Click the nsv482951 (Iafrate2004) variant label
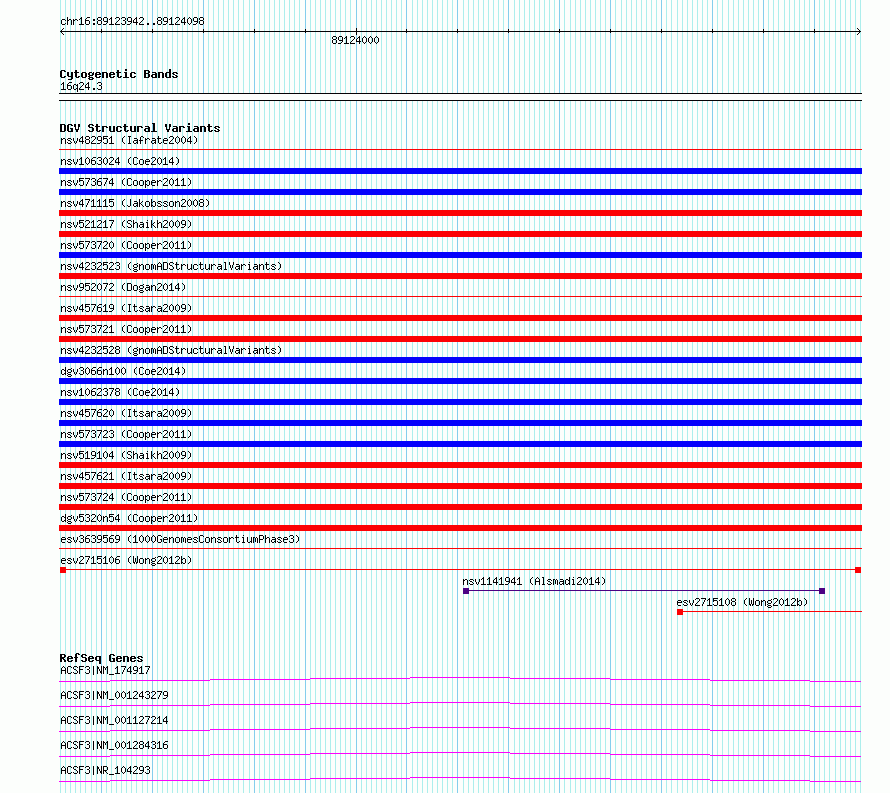Screen dimensions: 890x793 coord(129,140)
